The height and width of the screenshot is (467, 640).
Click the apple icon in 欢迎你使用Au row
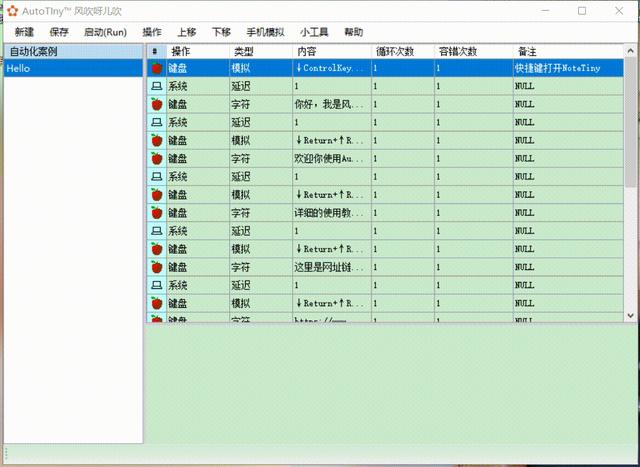(x=157, y=159)
